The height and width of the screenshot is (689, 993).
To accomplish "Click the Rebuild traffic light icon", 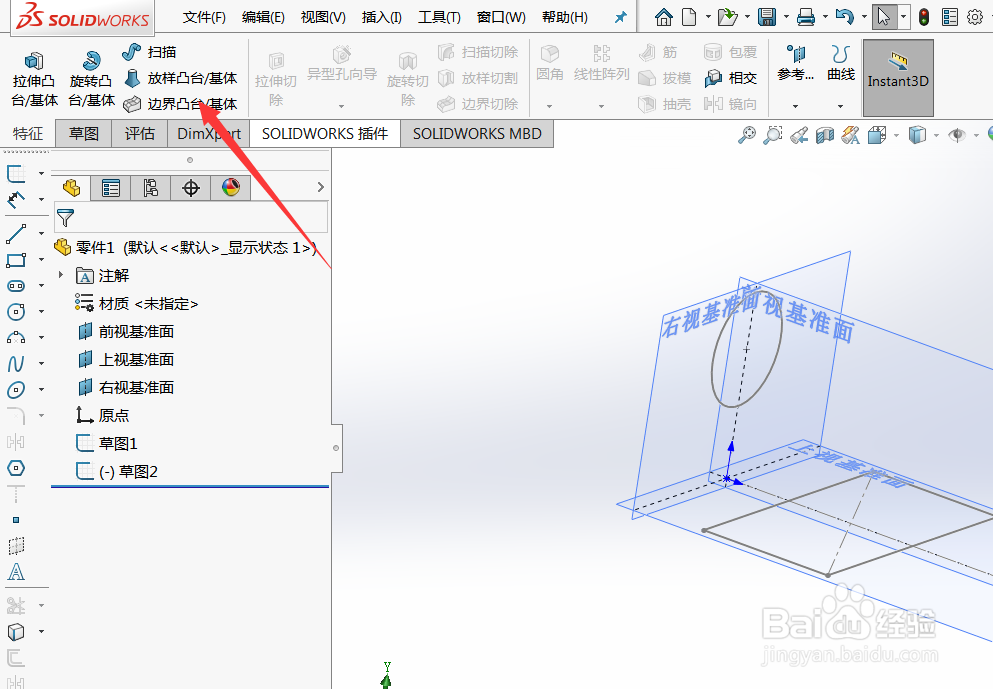I will point(924,17).
